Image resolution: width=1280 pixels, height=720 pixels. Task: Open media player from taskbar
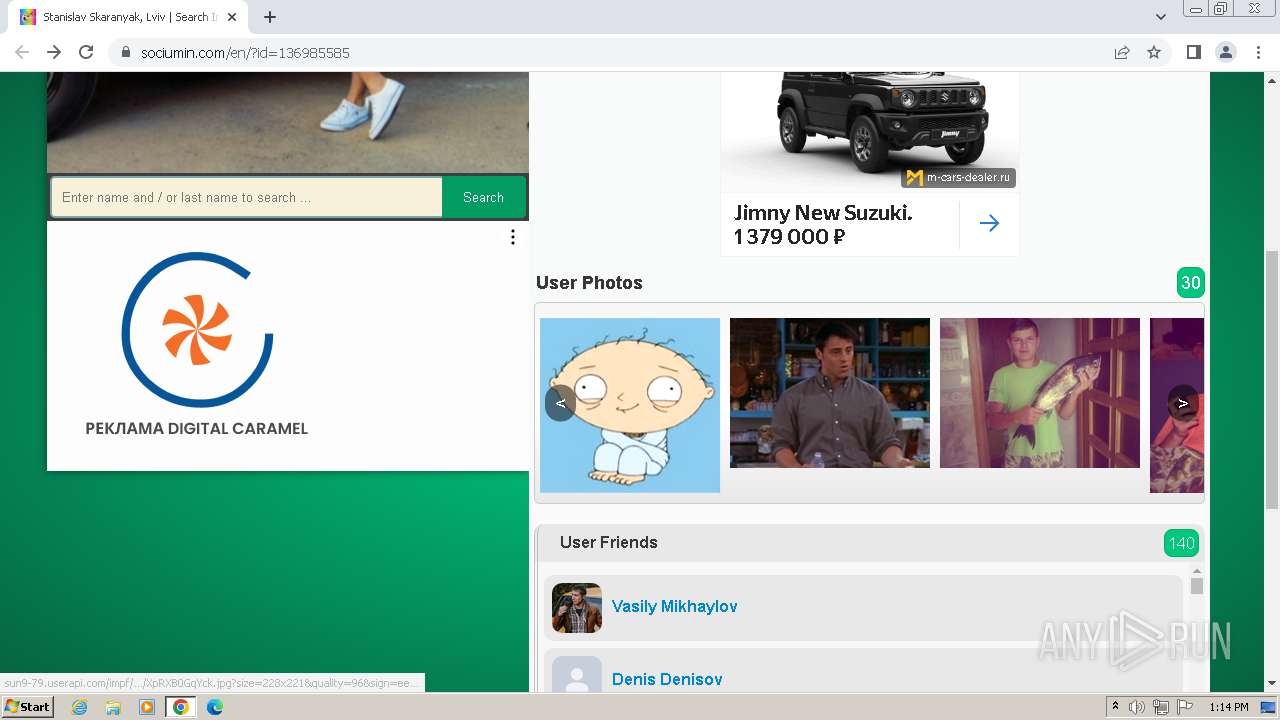tap(147, 707)
